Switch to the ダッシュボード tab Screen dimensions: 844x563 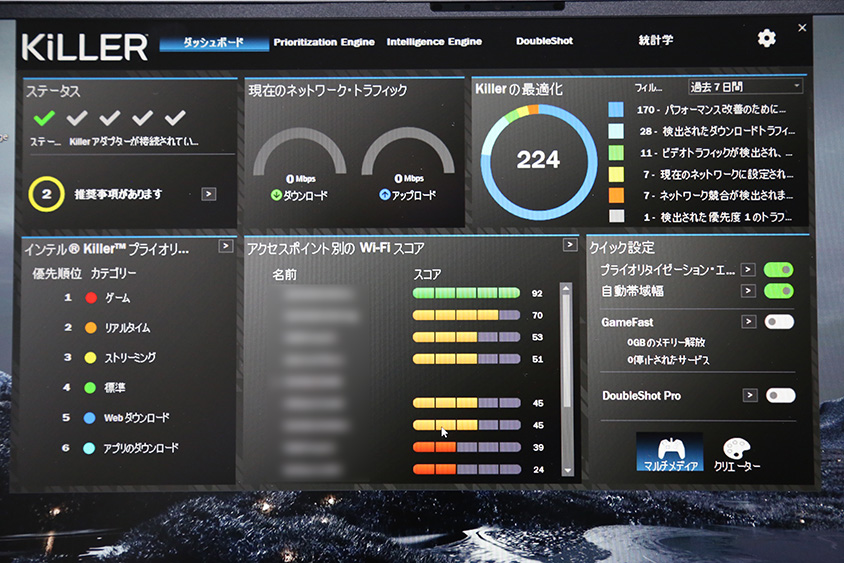214,42
